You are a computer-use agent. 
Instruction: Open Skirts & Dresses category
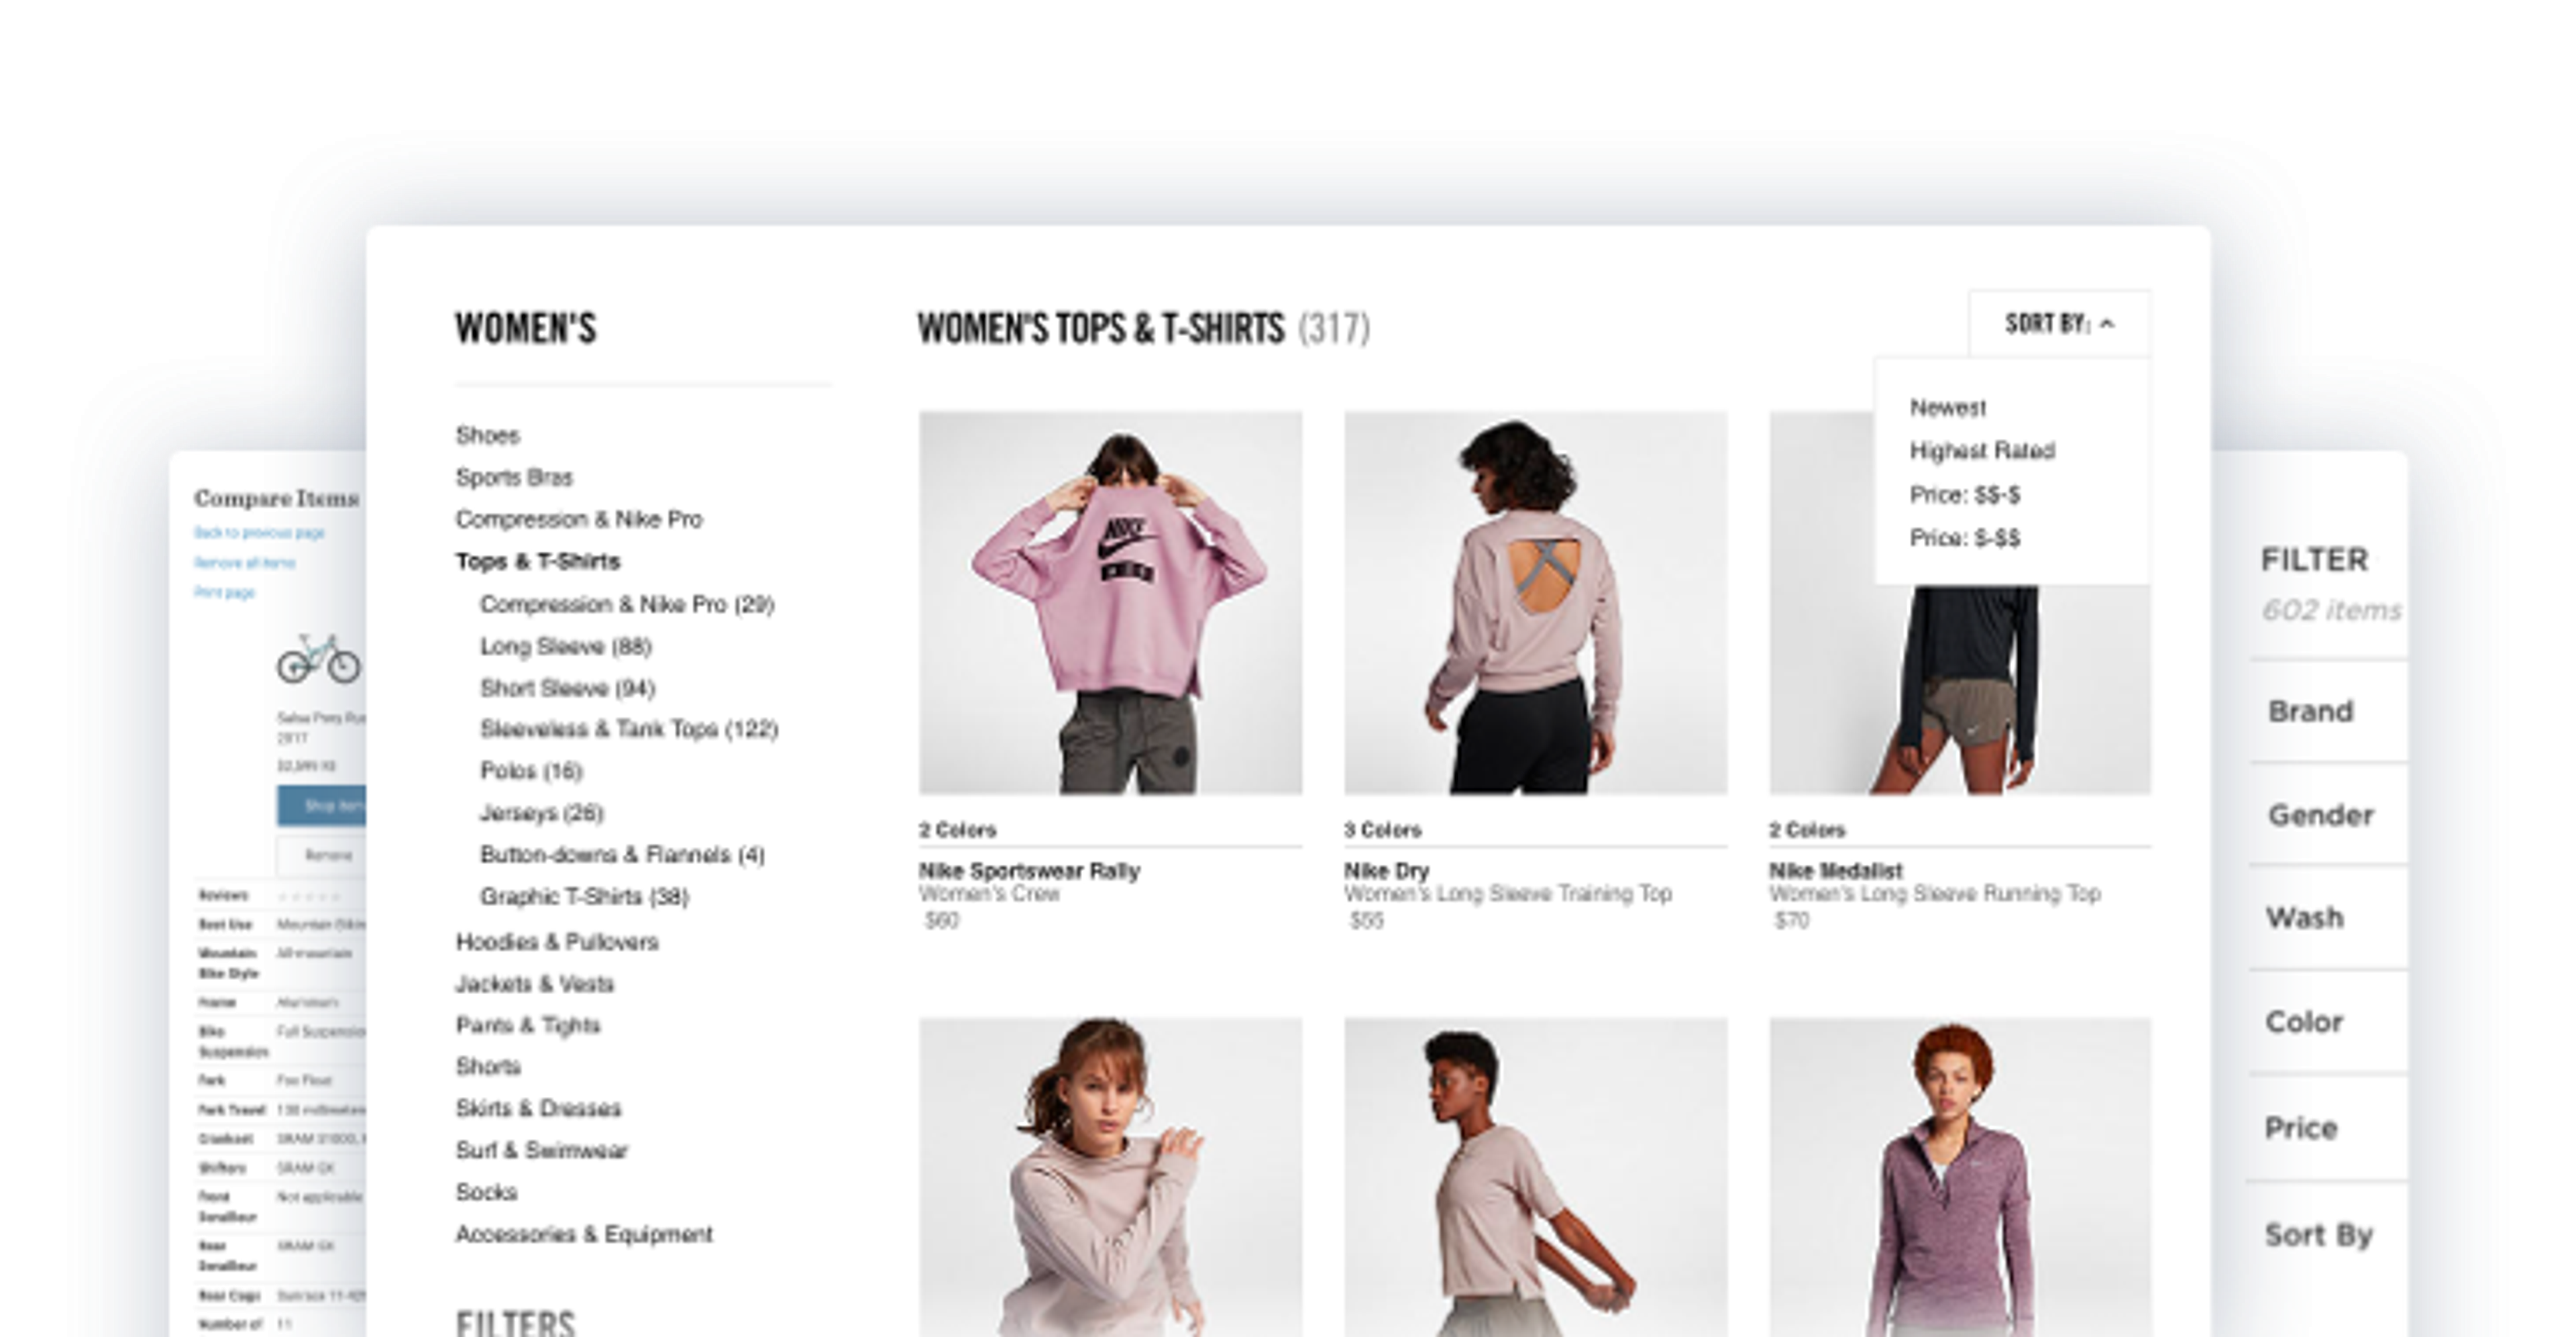click(x=538, y=1108)
